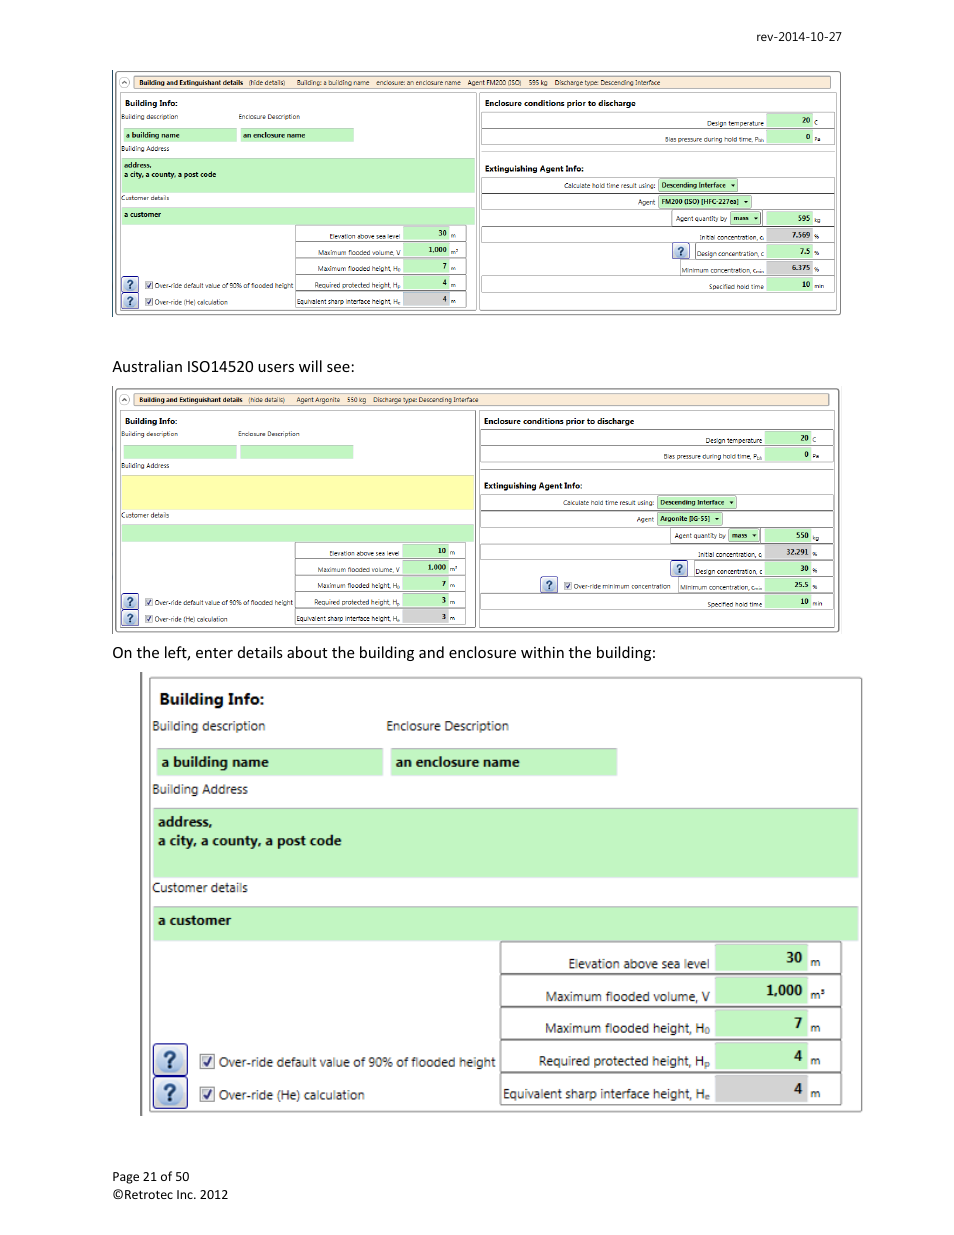
Task: Toggle 90% flooded height override checkbox, FM200 screenshot
Action: (x=149, y=285)
